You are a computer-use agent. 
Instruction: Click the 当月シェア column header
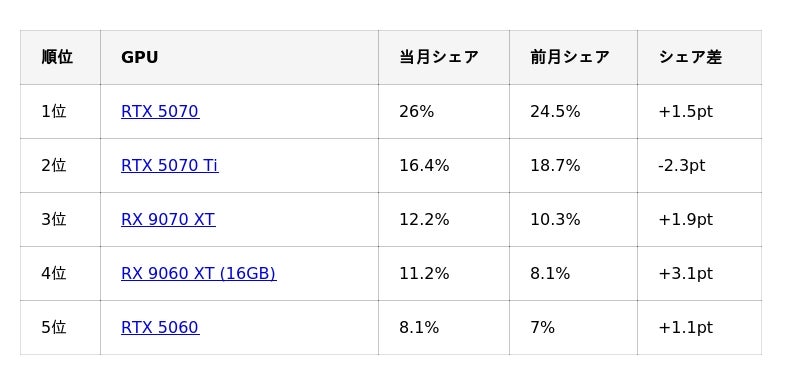coord(444,57)
